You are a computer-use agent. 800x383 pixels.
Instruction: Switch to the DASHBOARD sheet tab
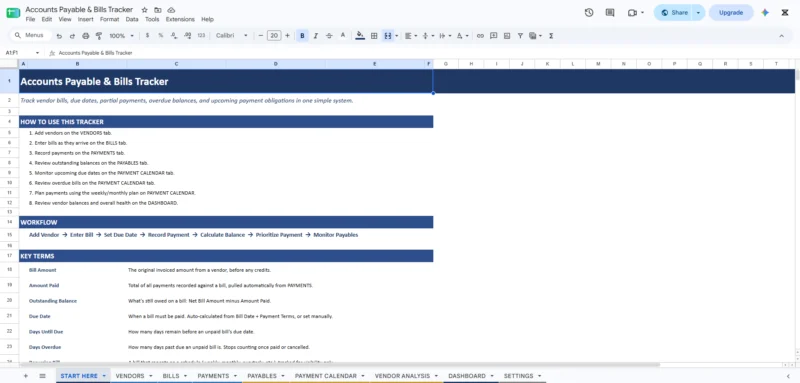(467, 376)
